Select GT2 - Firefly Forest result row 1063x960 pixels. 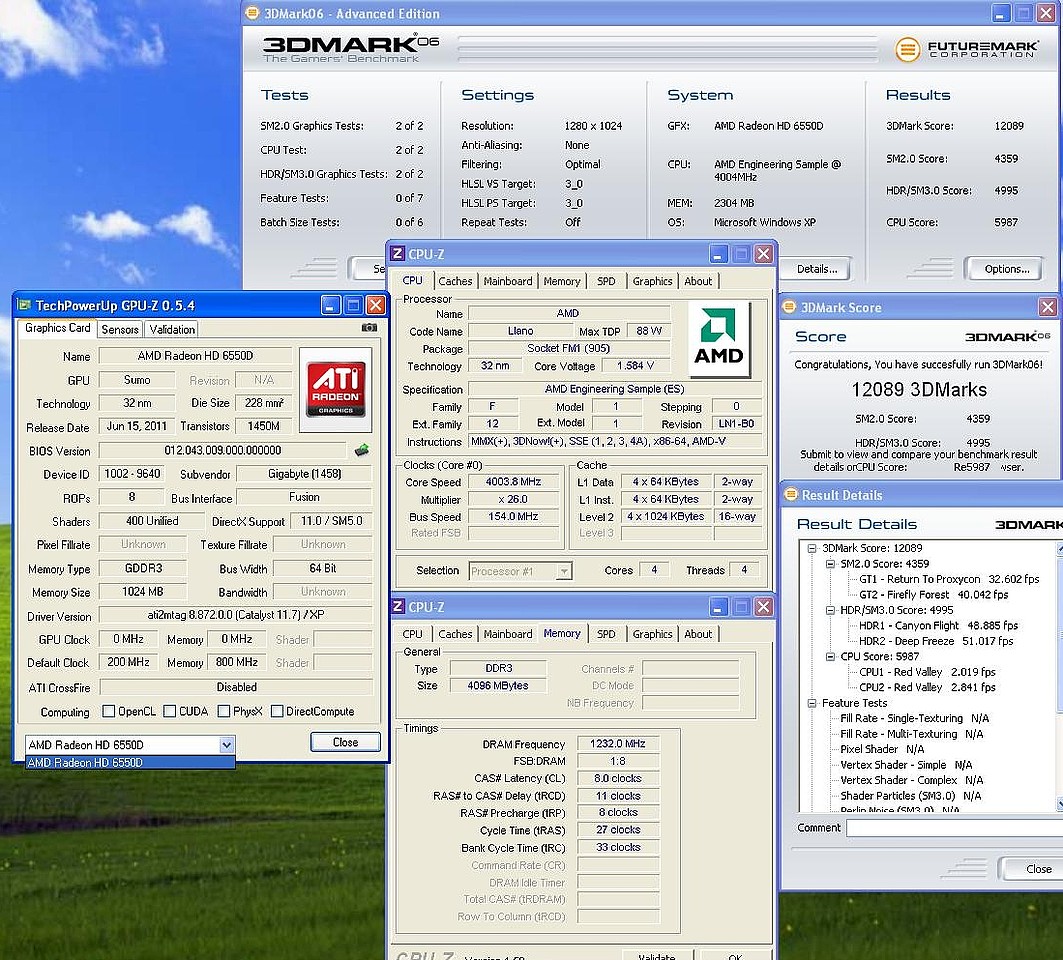coord(934,595)
